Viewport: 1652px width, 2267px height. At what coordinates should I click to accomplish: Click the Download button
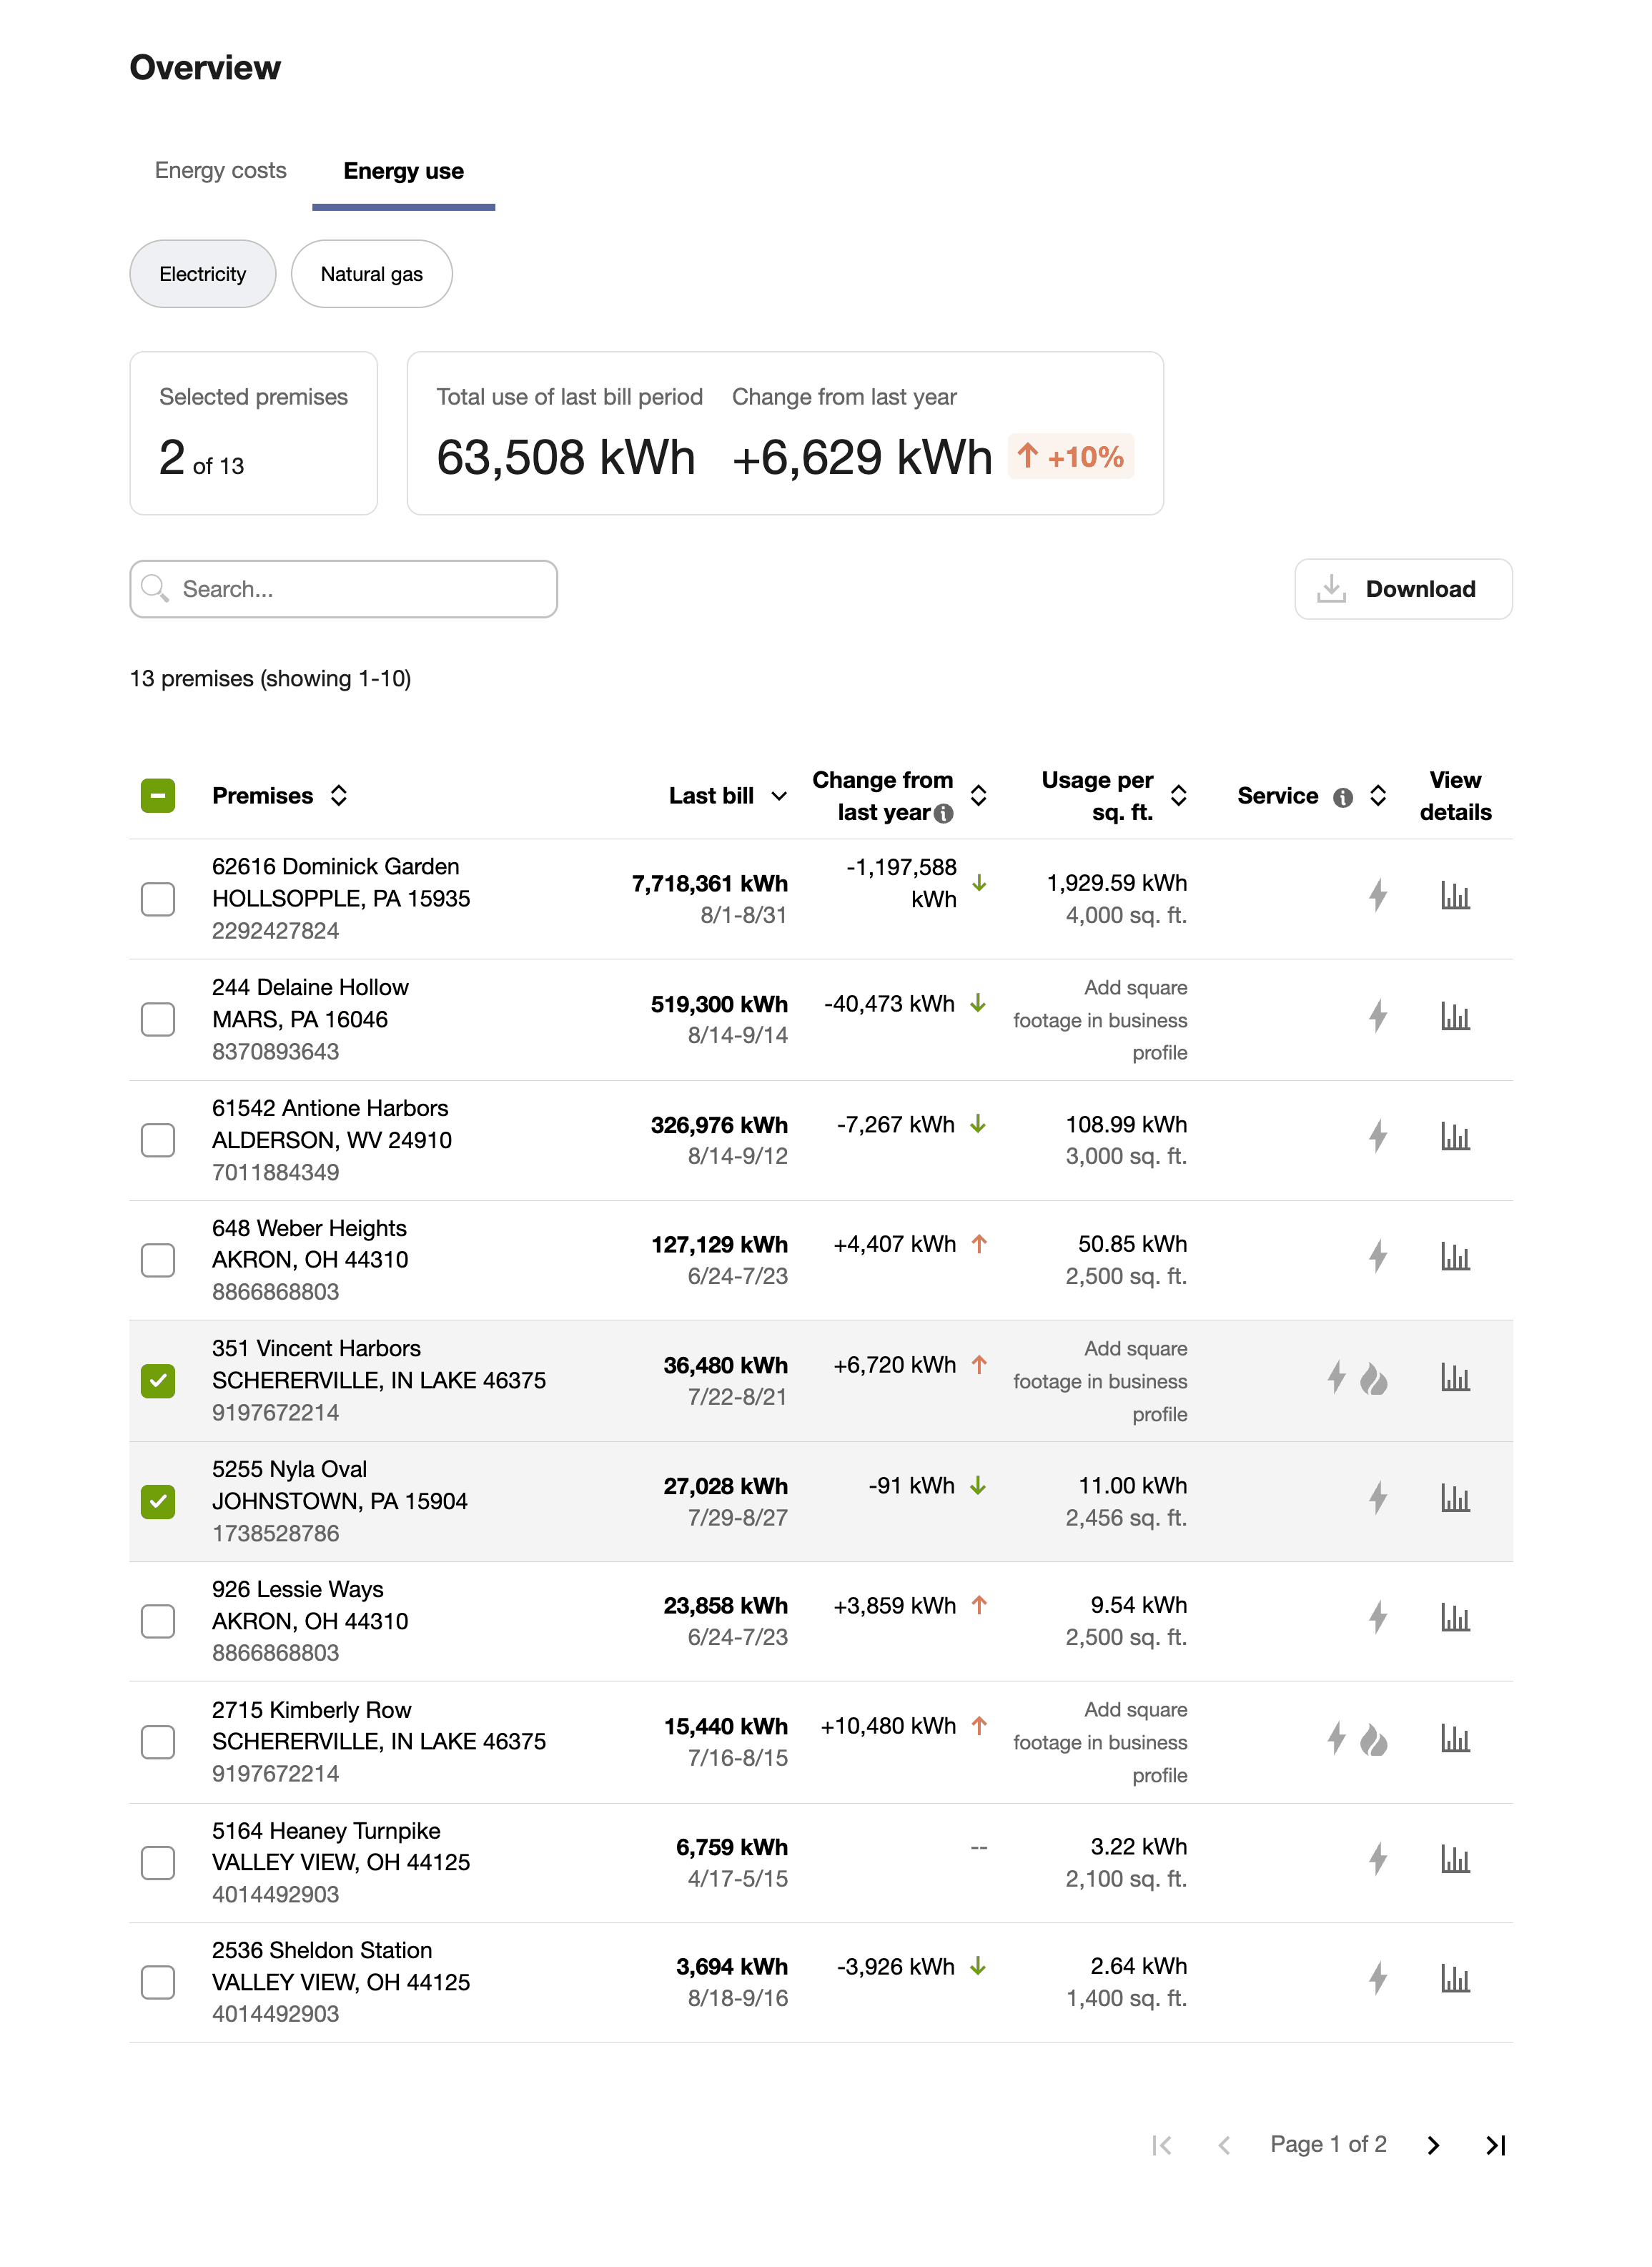pos(1402,589)
